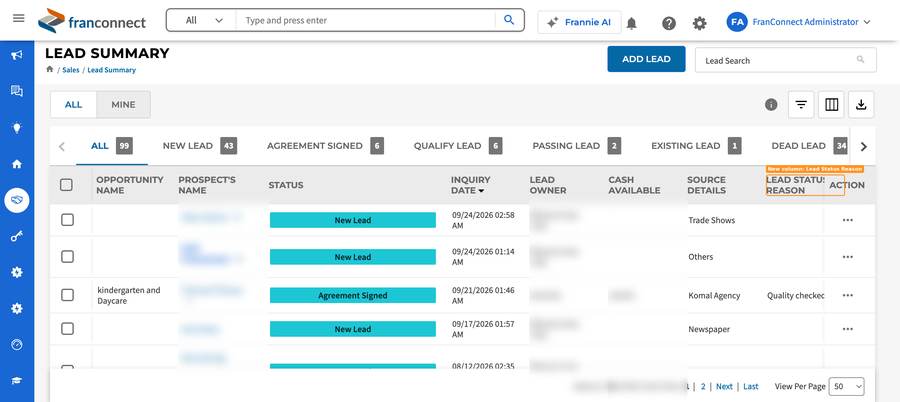The image size is (900, 402).
Task: Open the graduation cap training sidebar icon
Action: pyautogui.click(x=17, y=381)
